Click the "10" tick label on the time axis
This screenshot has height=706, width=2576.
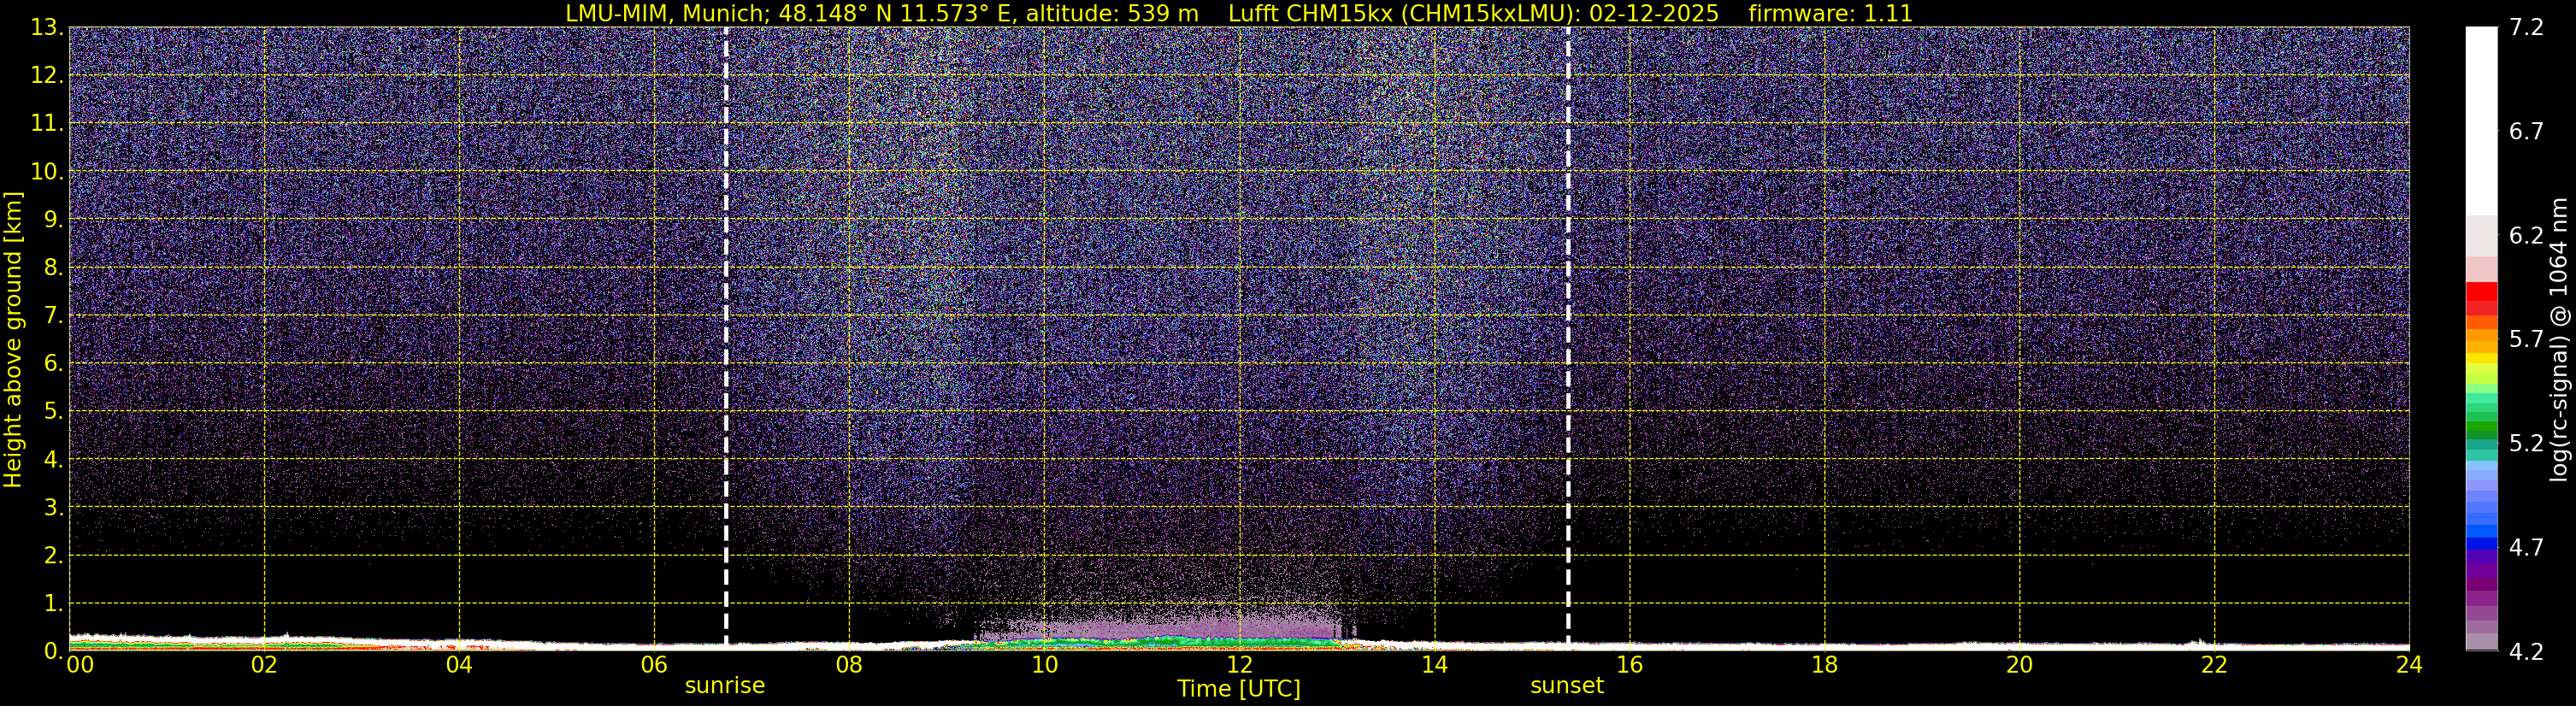point(1044,665)
